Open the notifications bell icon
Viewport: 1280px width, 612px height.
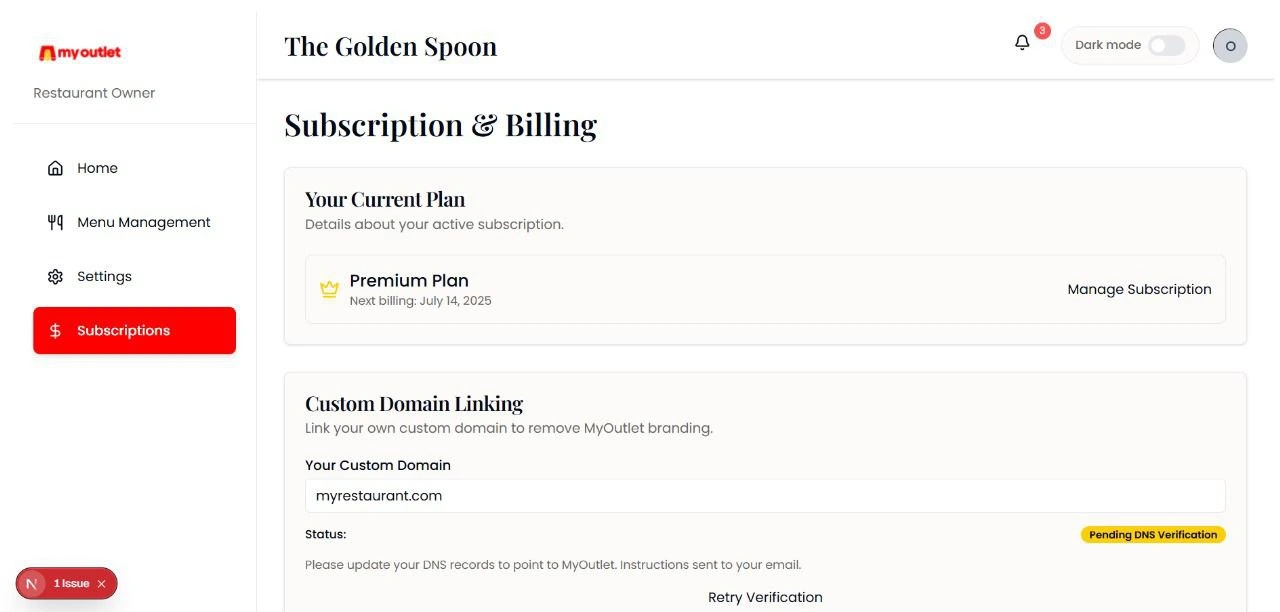(x=1022, y=43)
